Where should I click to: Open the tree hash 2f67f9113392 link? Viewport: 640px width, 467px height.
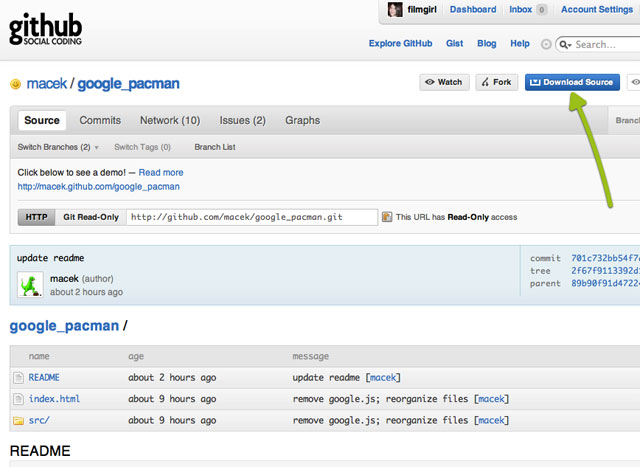point(605,271)
